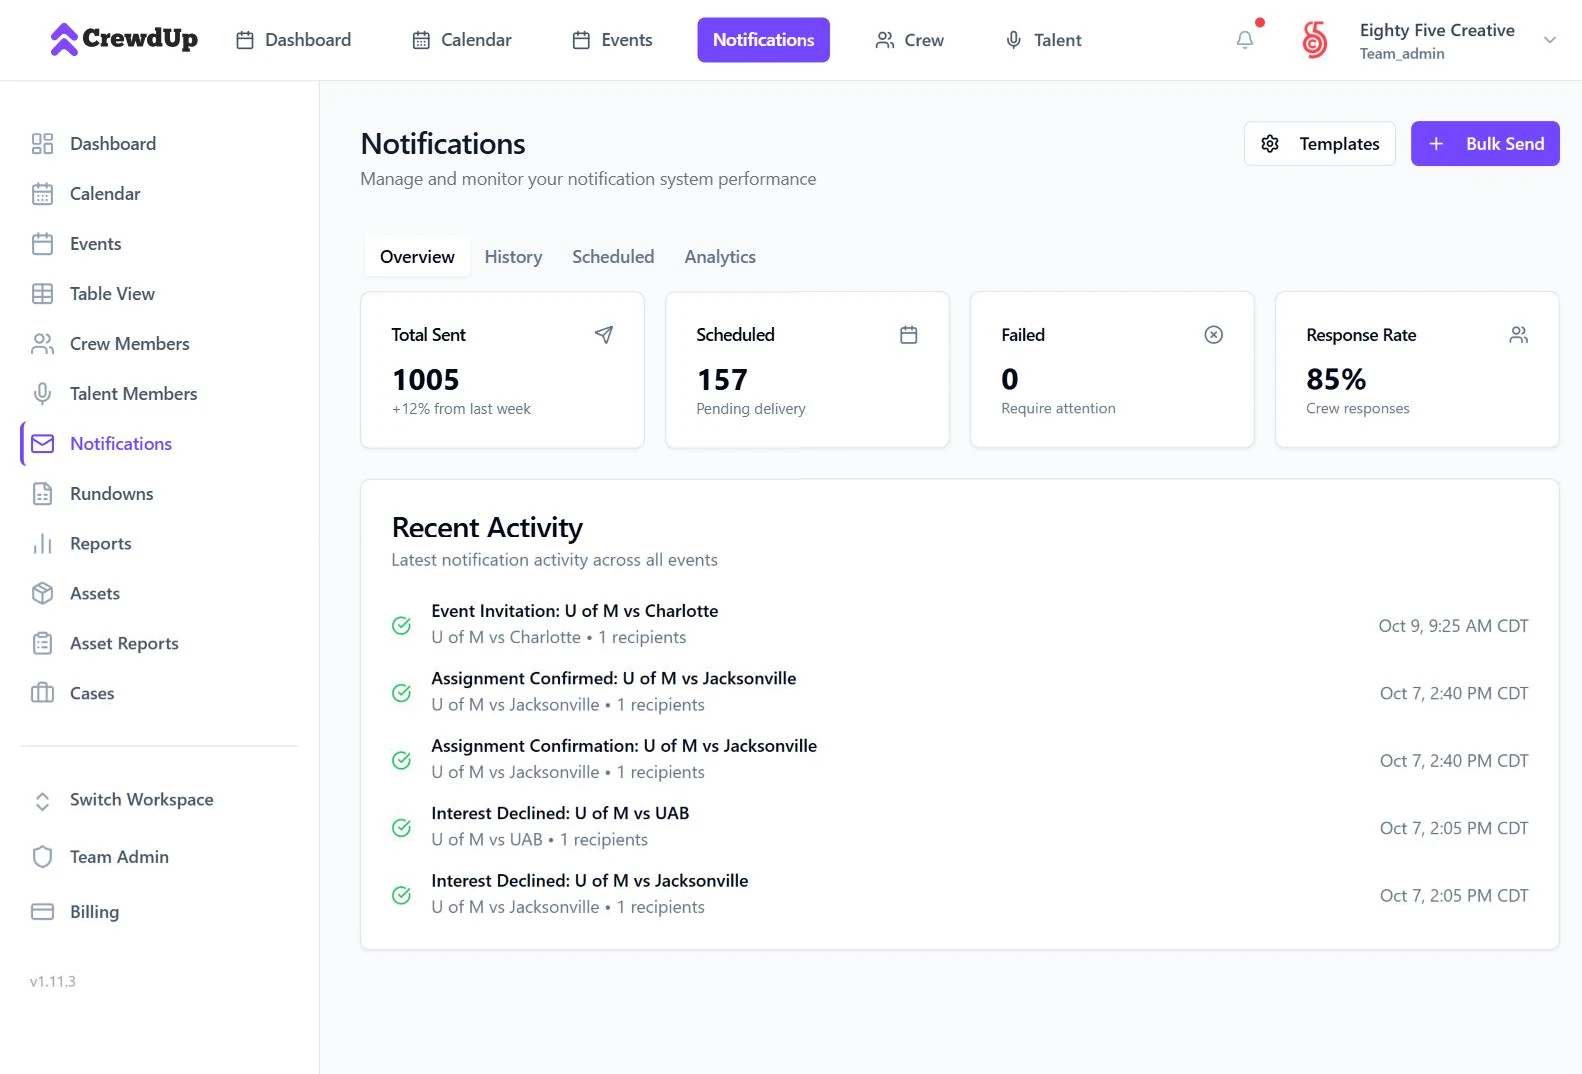
Task: Open Event Invitation: U of M vs Charlotte
Action: click(574, 611)
